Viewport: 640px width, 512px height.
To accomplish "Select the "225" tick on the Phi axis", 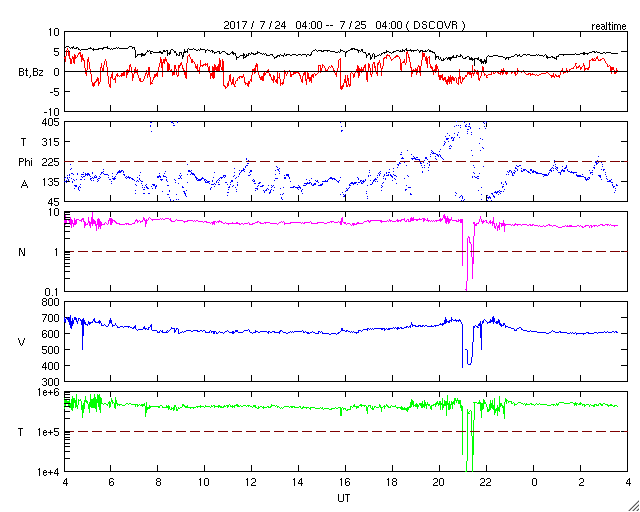I will point(52,162).
